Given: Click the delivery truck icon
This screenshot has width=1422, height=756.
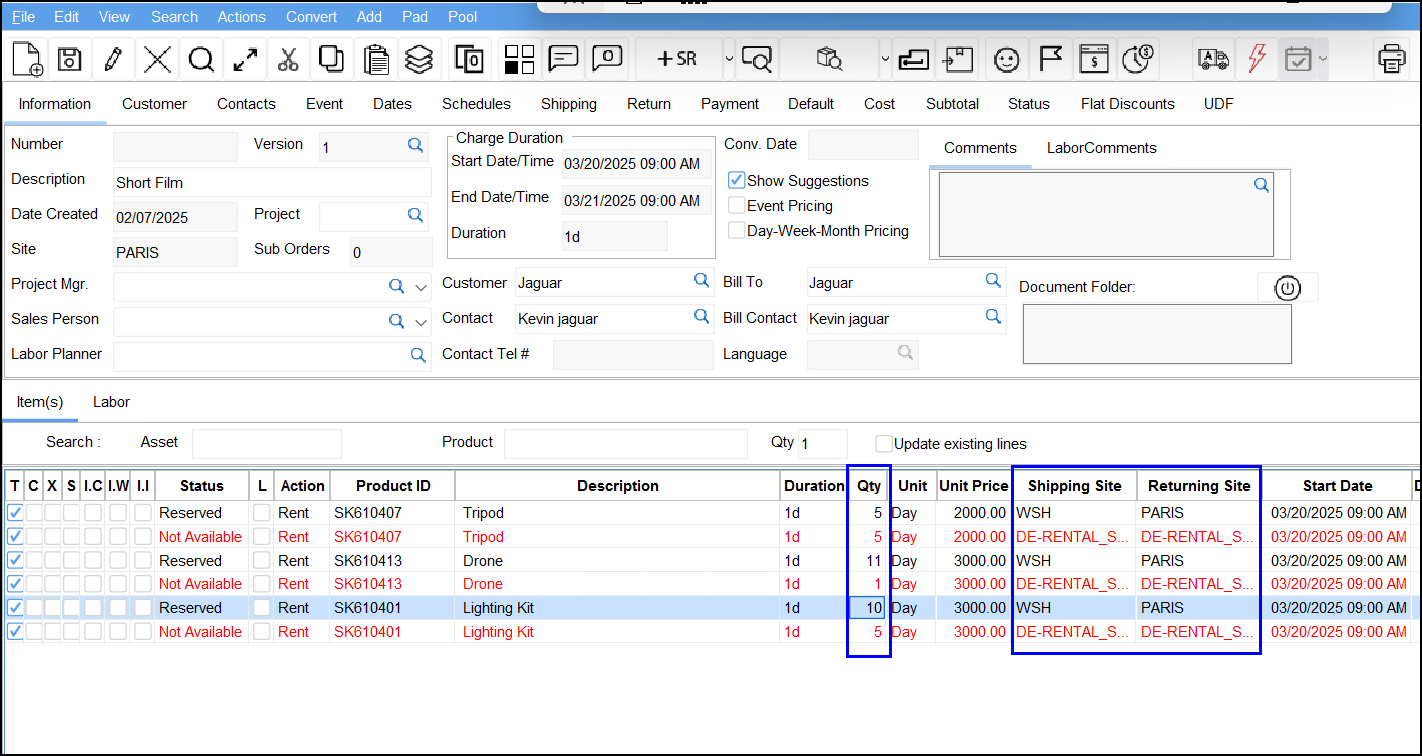Looking at the screenshot, I should [1212, 59].
